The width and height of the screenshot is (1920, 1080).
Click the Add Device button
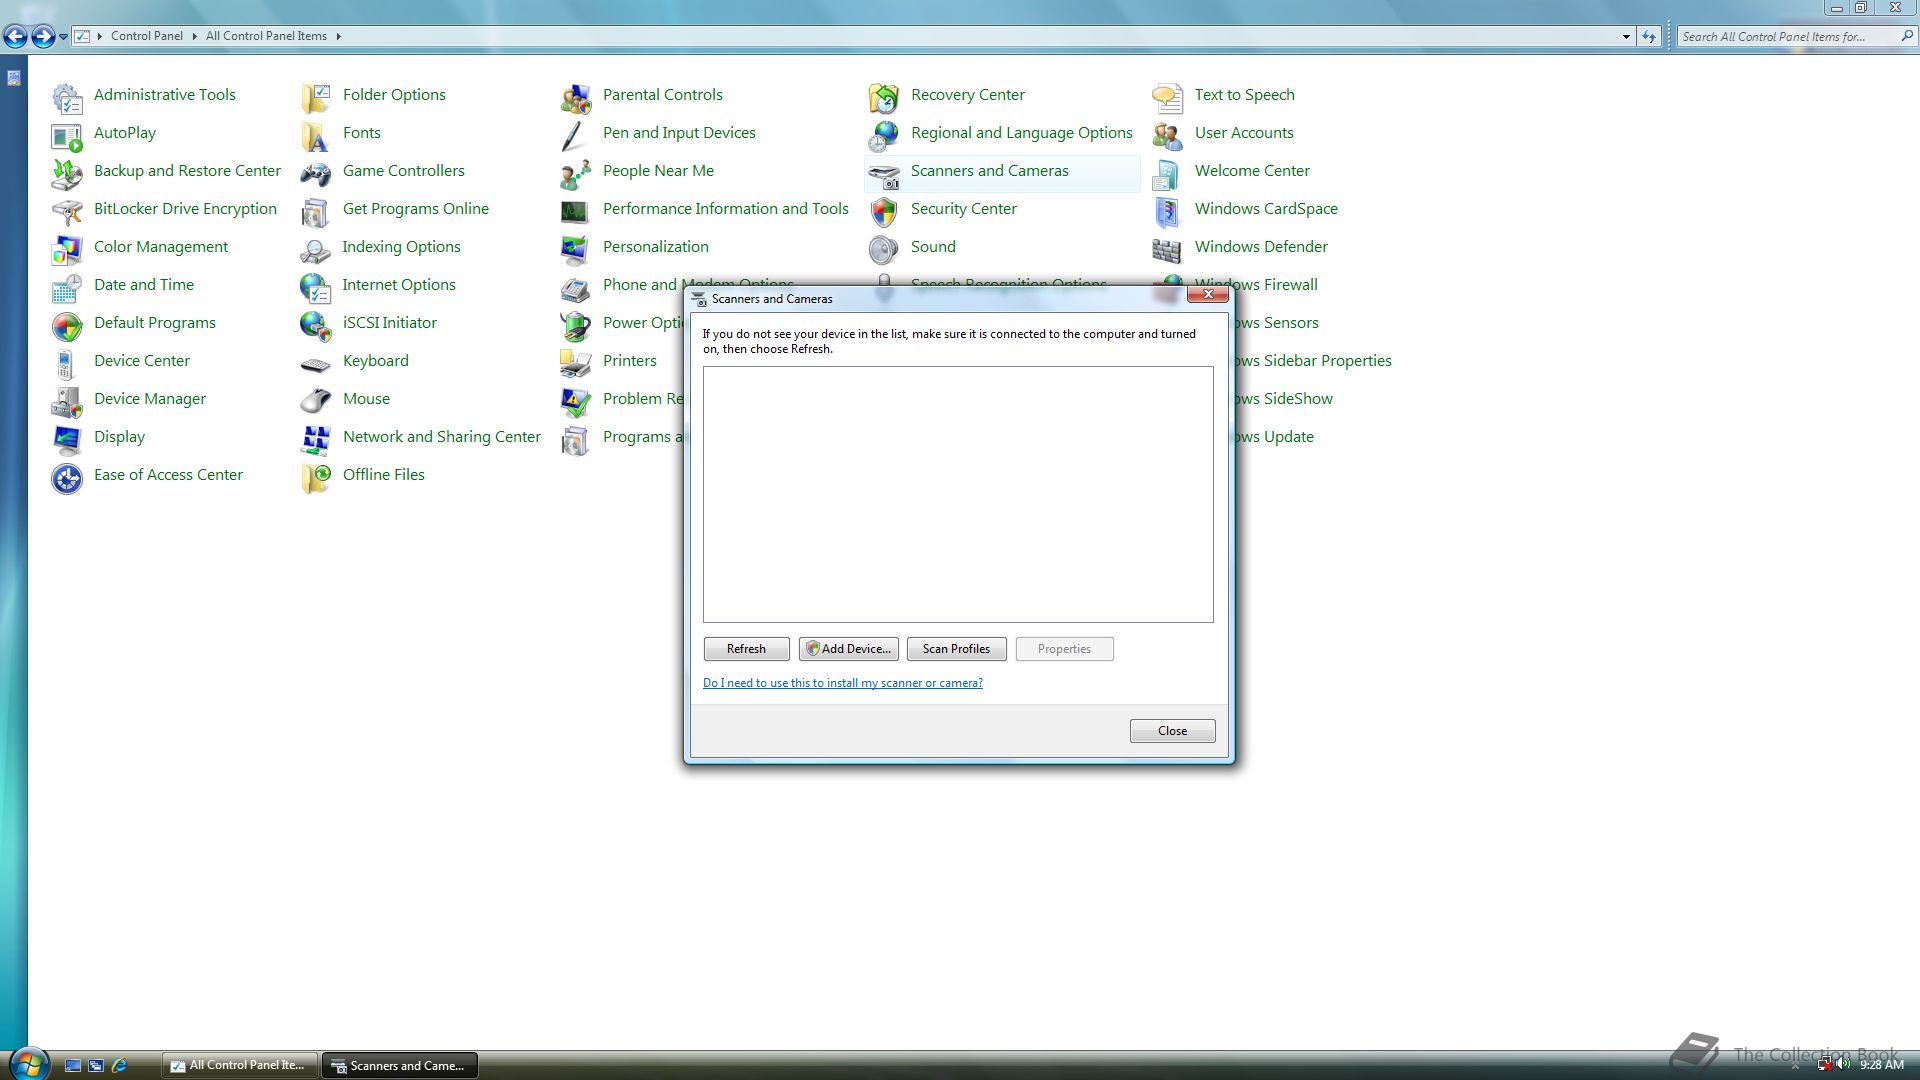pos(848,649)
